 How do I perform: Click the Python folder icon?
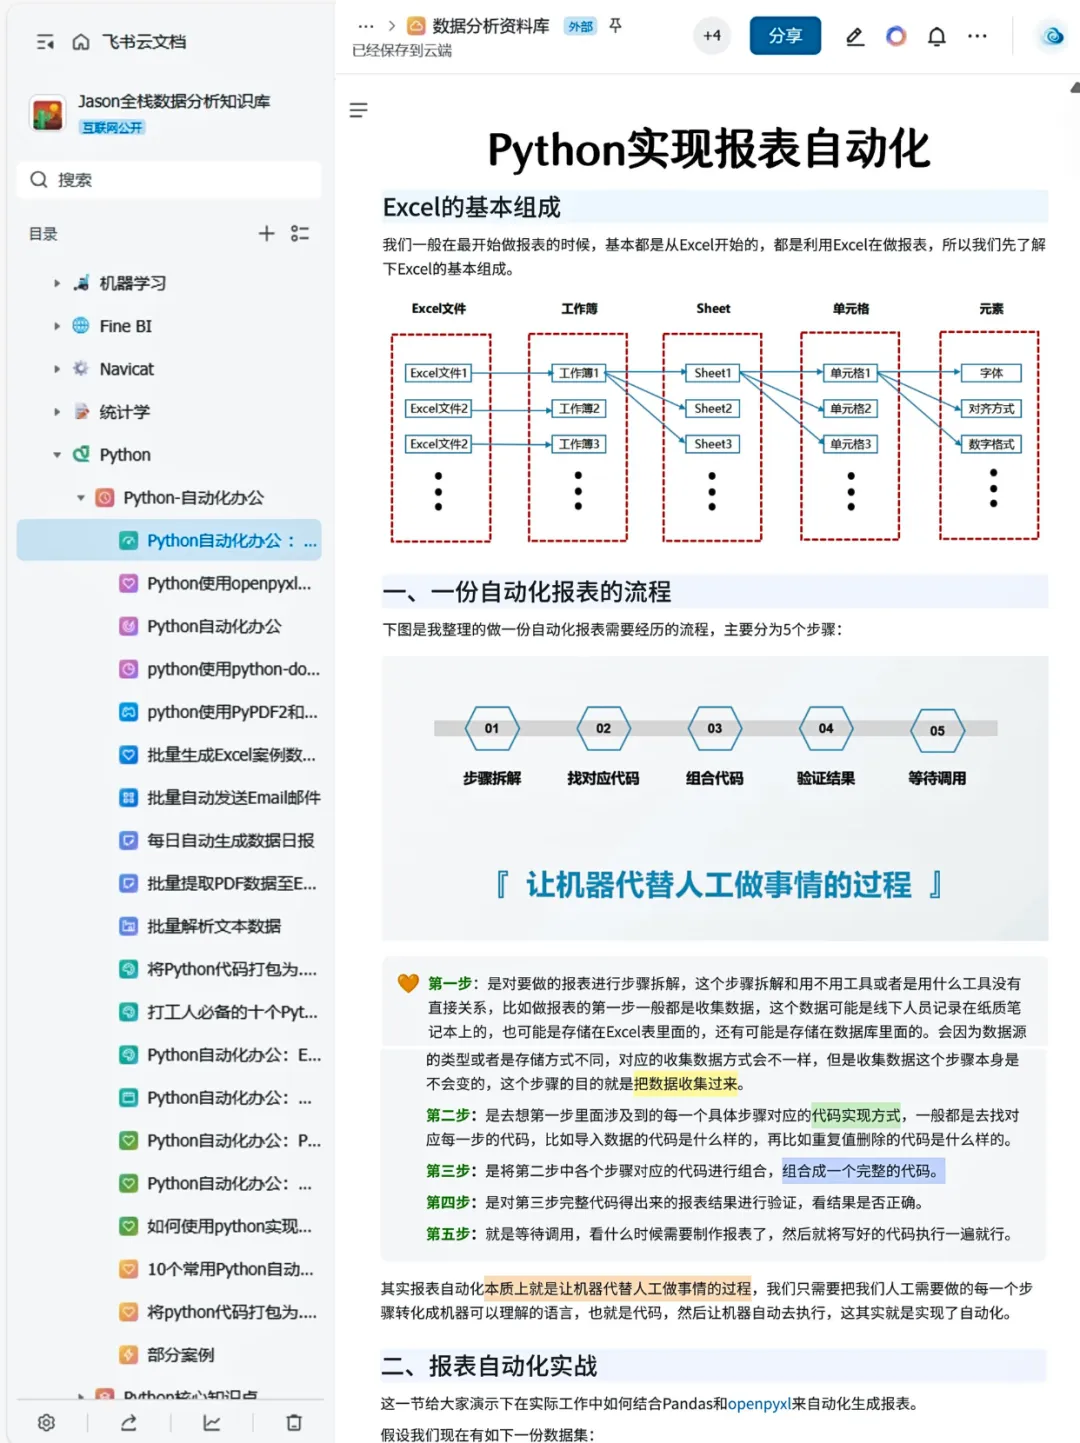coord(81,455)
